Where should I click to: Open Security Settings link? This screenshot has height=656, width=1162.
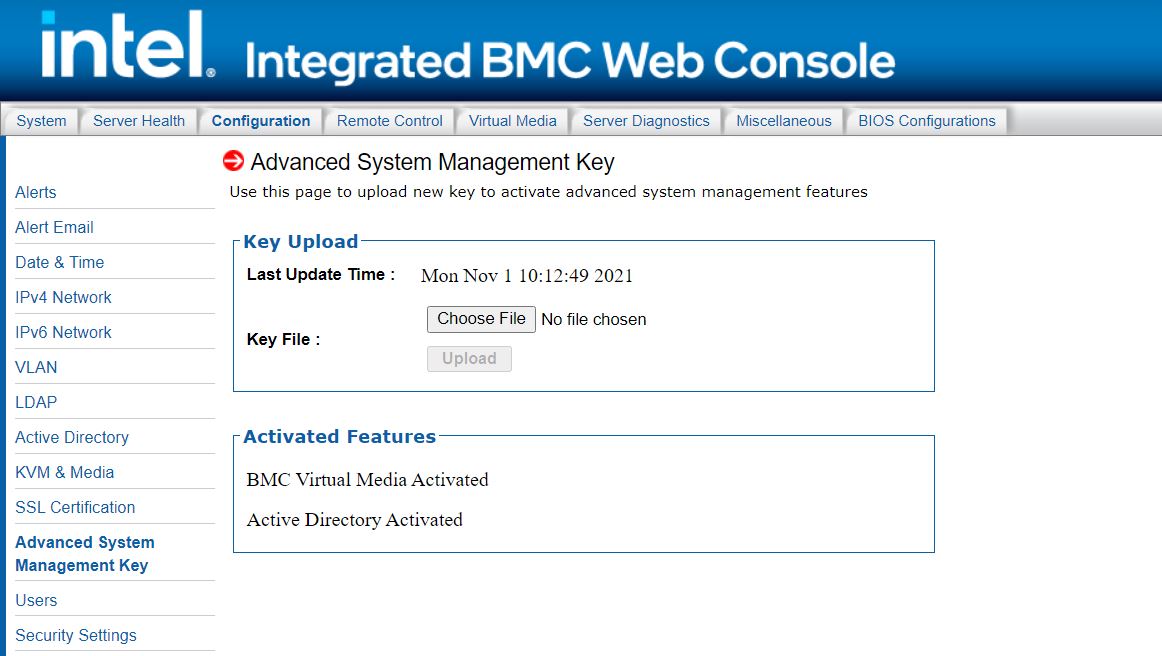[76, 635]
